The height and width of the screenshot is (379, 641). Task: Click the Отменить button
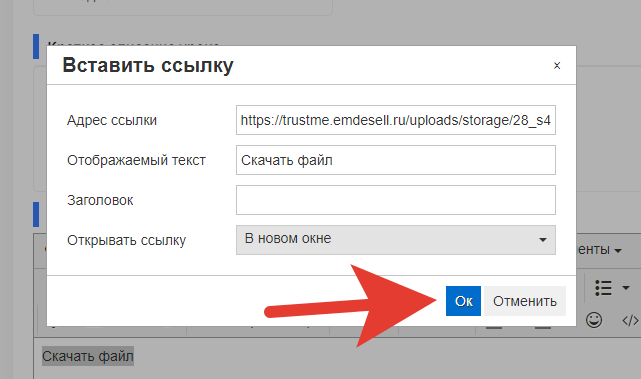tap(525, 301)
